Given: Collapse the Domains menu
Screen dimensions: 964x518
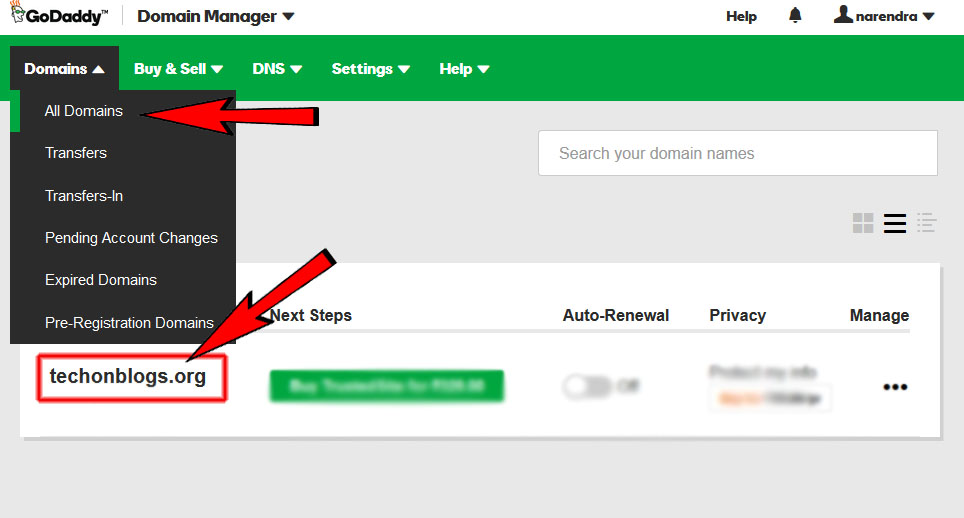Looking at the screenshot, I should (64, 68).
